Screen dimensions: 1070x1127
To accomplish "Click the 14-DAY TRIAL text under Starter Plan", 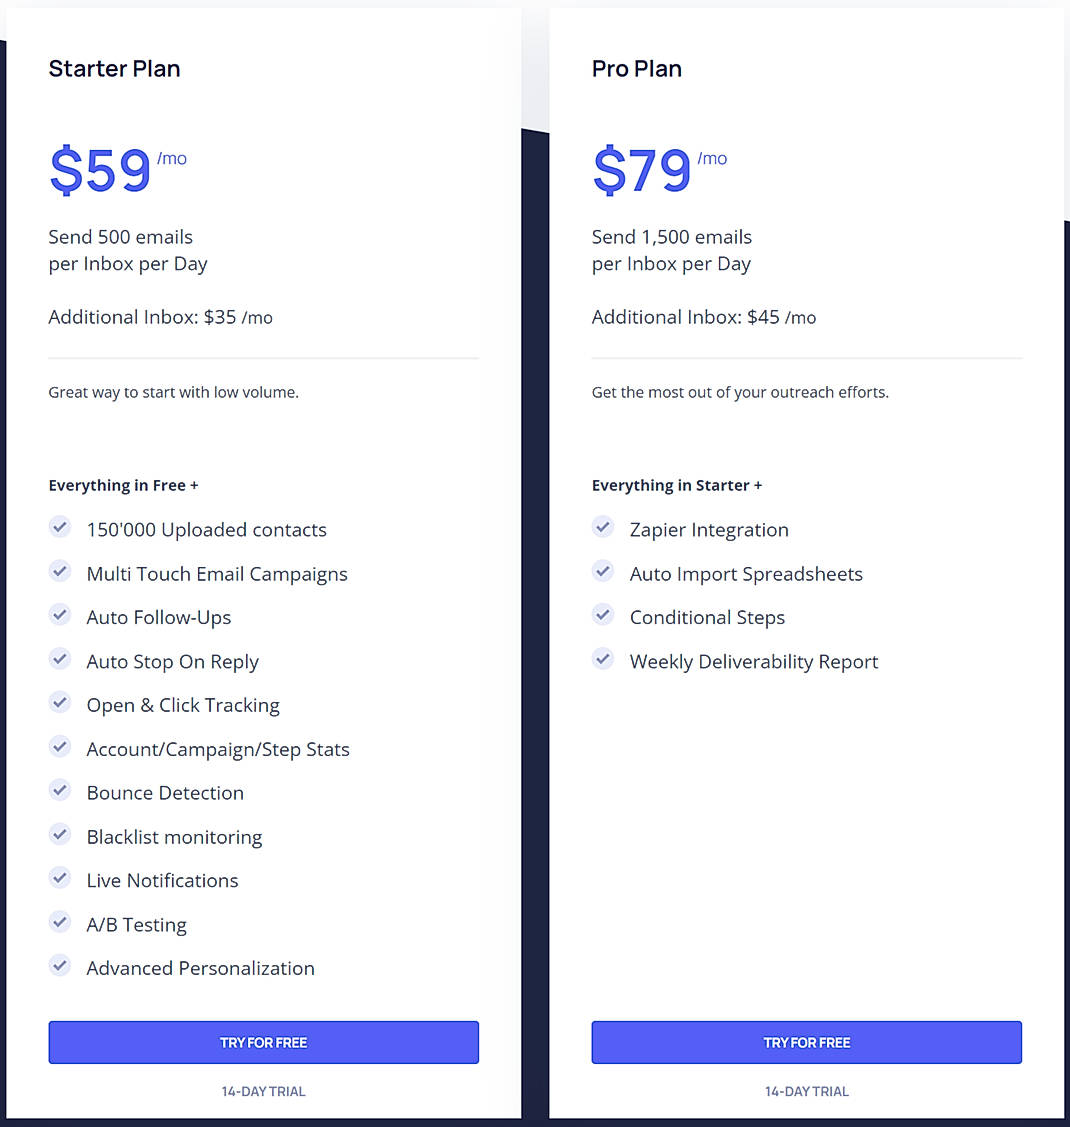I will (263, 1091).
